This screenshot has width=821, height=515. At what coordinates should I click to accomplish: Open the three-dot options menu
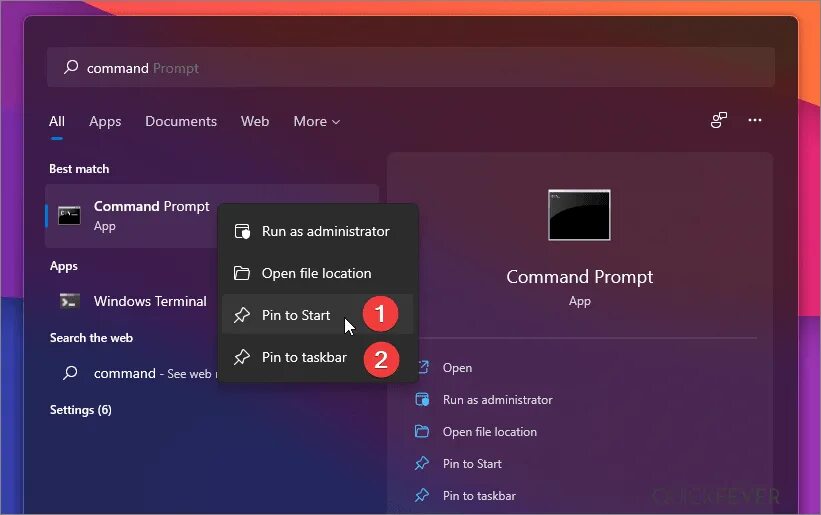click(755, 120)
